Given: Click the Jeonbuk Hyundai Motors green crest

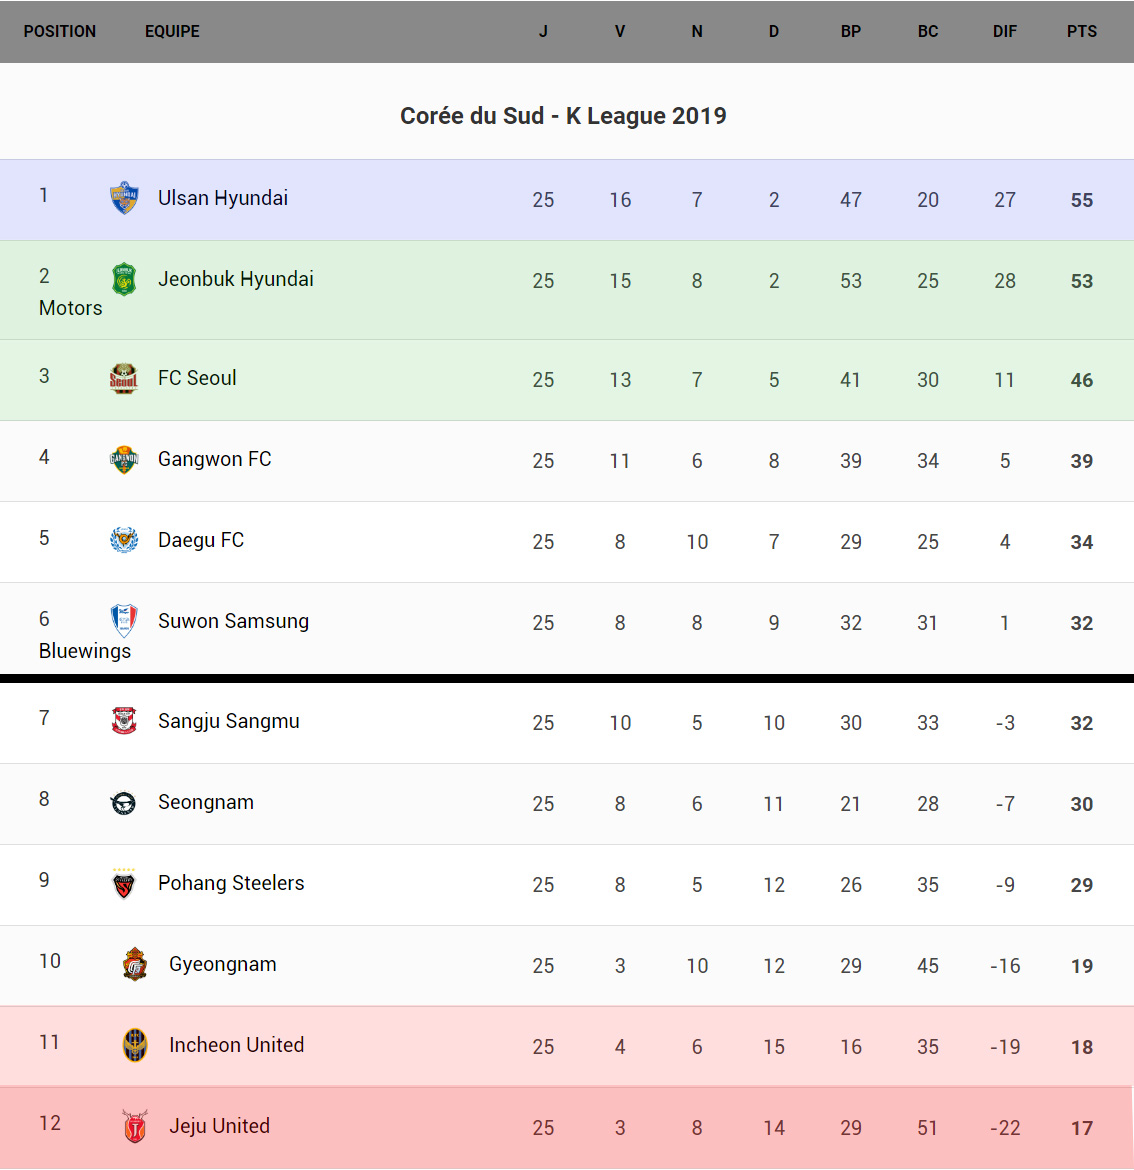Looking at the screenshot, I should coord(124,279).
